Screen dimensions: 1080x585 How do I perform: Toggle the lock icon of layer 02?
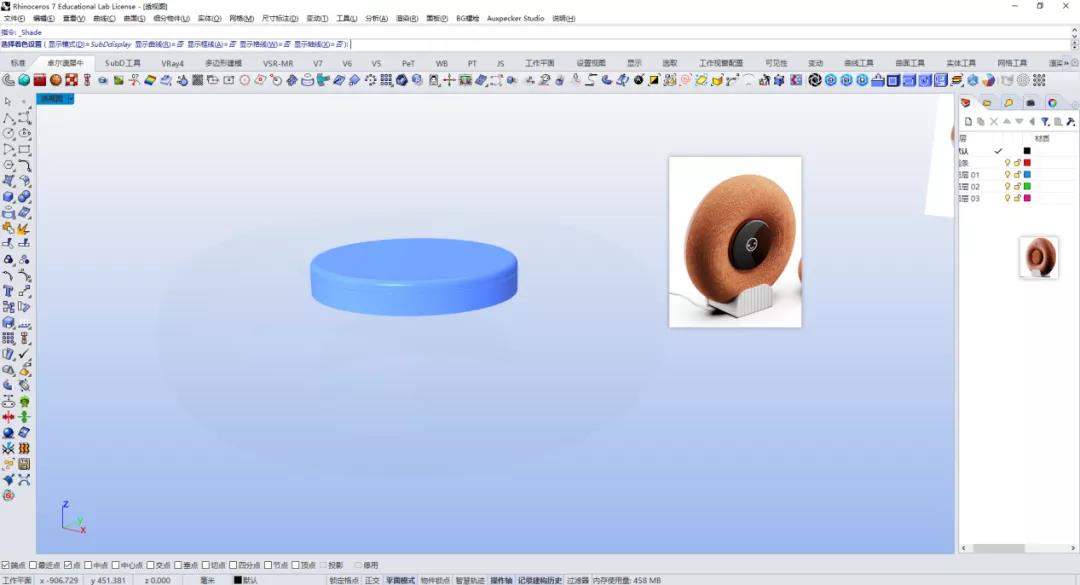1017,187
